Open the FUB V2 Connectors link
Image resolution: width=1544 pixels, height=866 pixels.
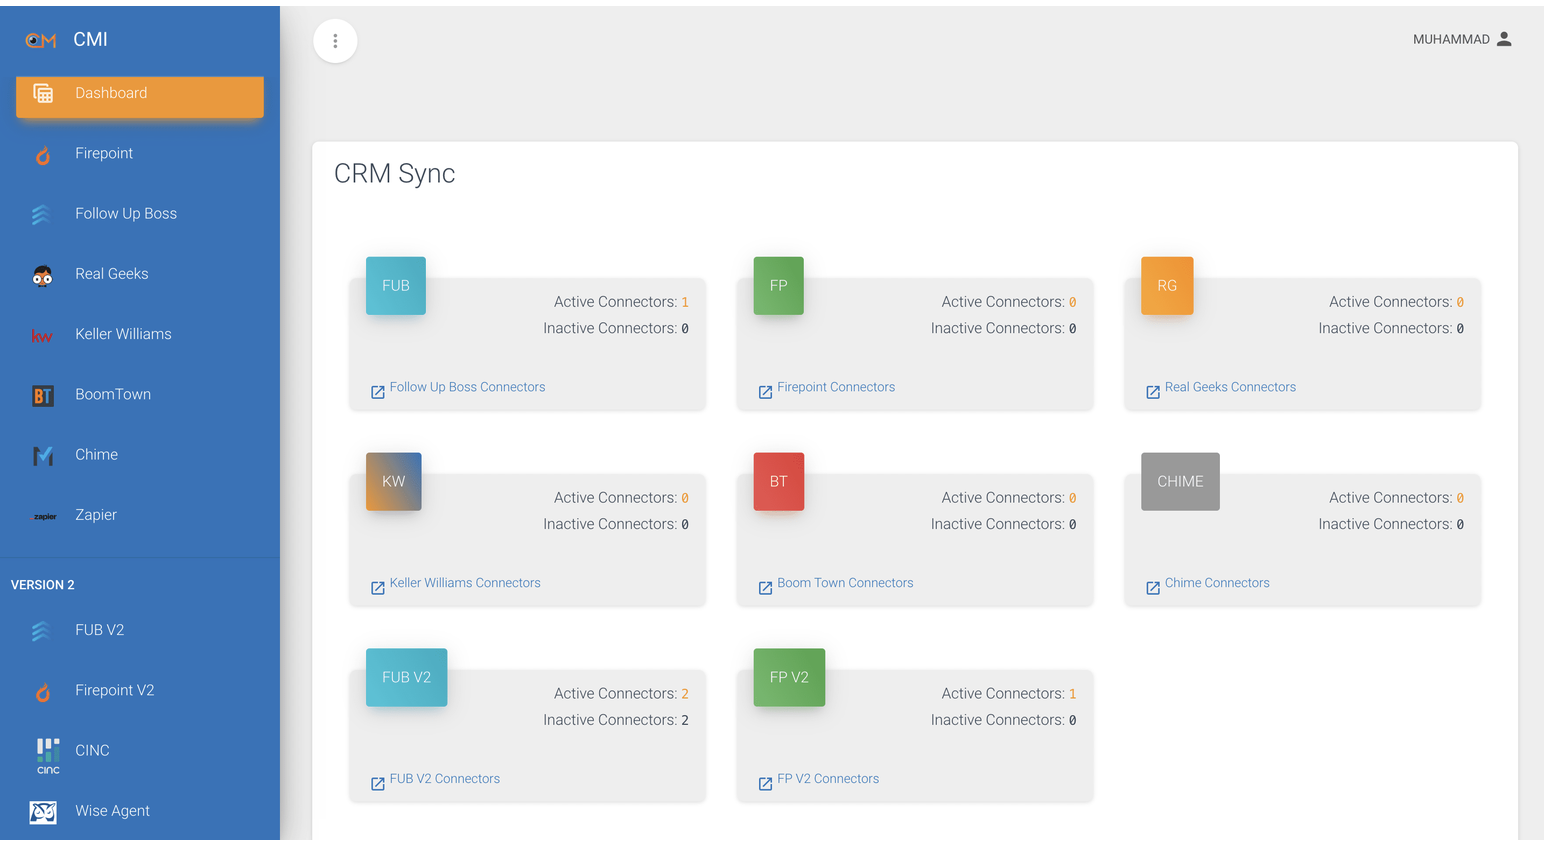point(445,779)
